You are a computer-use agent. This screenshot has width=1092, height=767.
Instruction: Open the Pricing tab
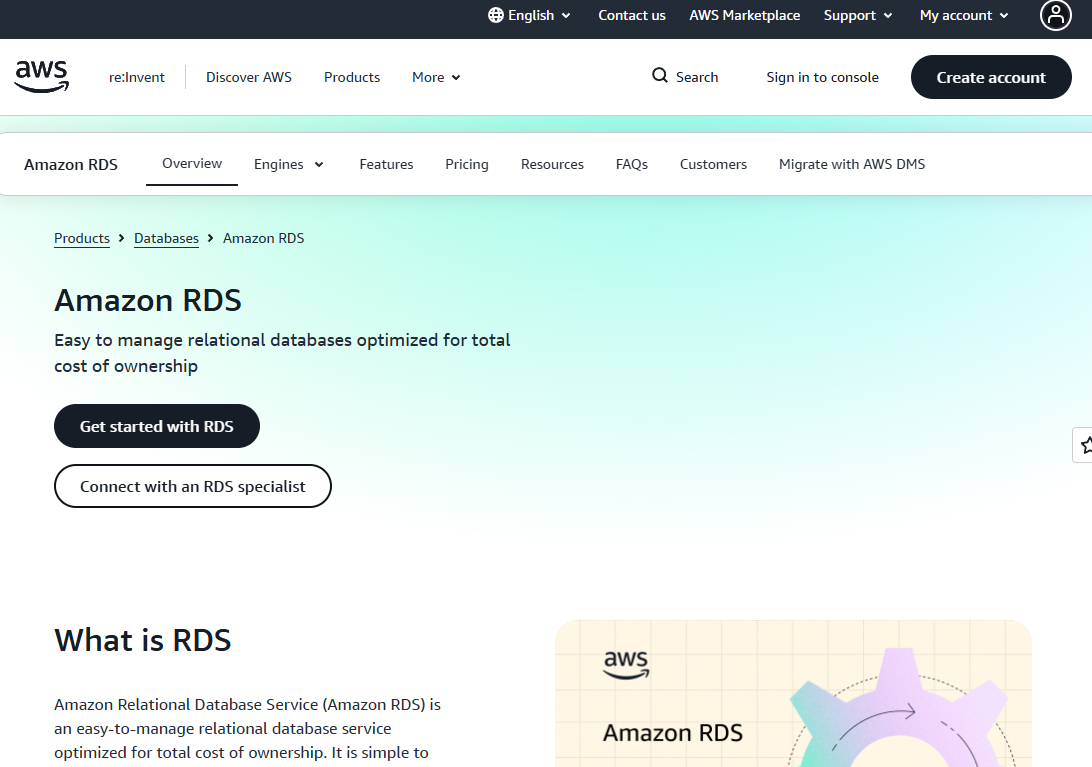tap(467, 164)
